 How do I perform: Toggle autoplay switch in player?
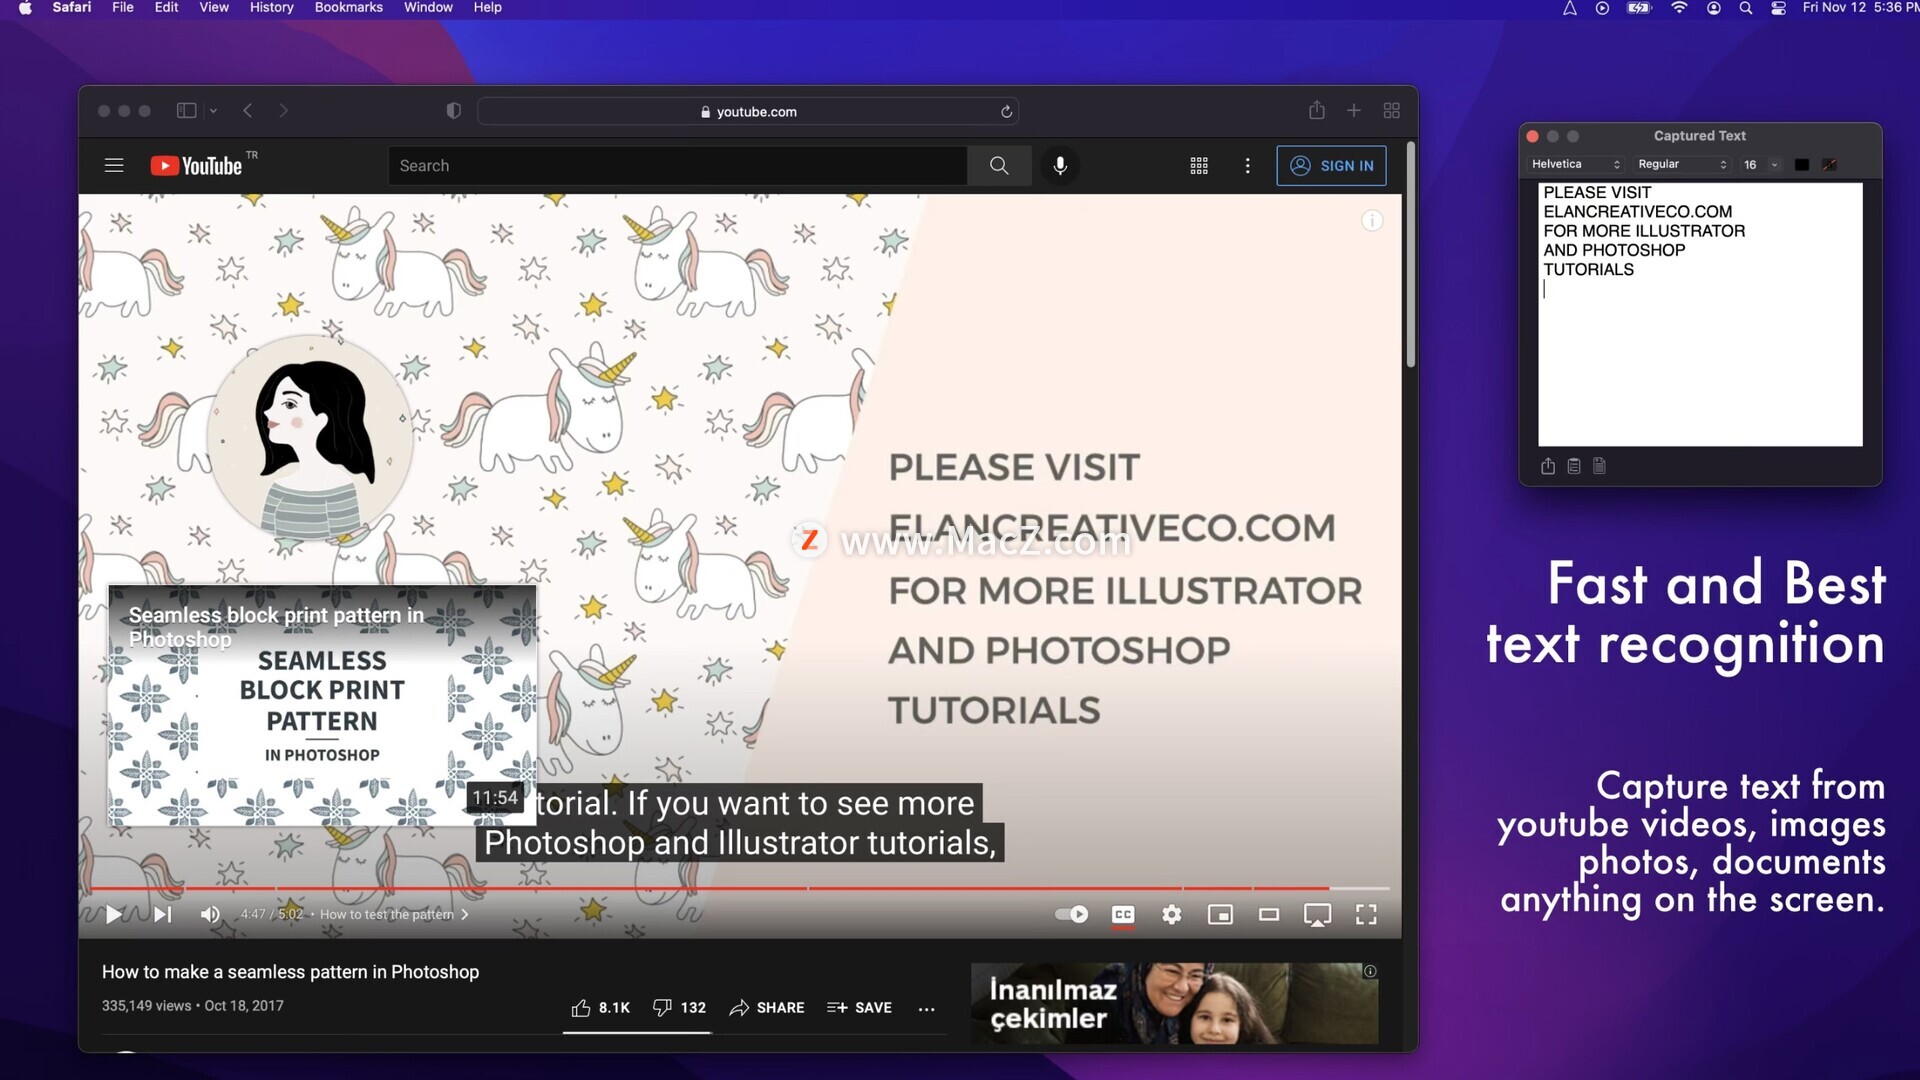click(x=1072, y=915)
